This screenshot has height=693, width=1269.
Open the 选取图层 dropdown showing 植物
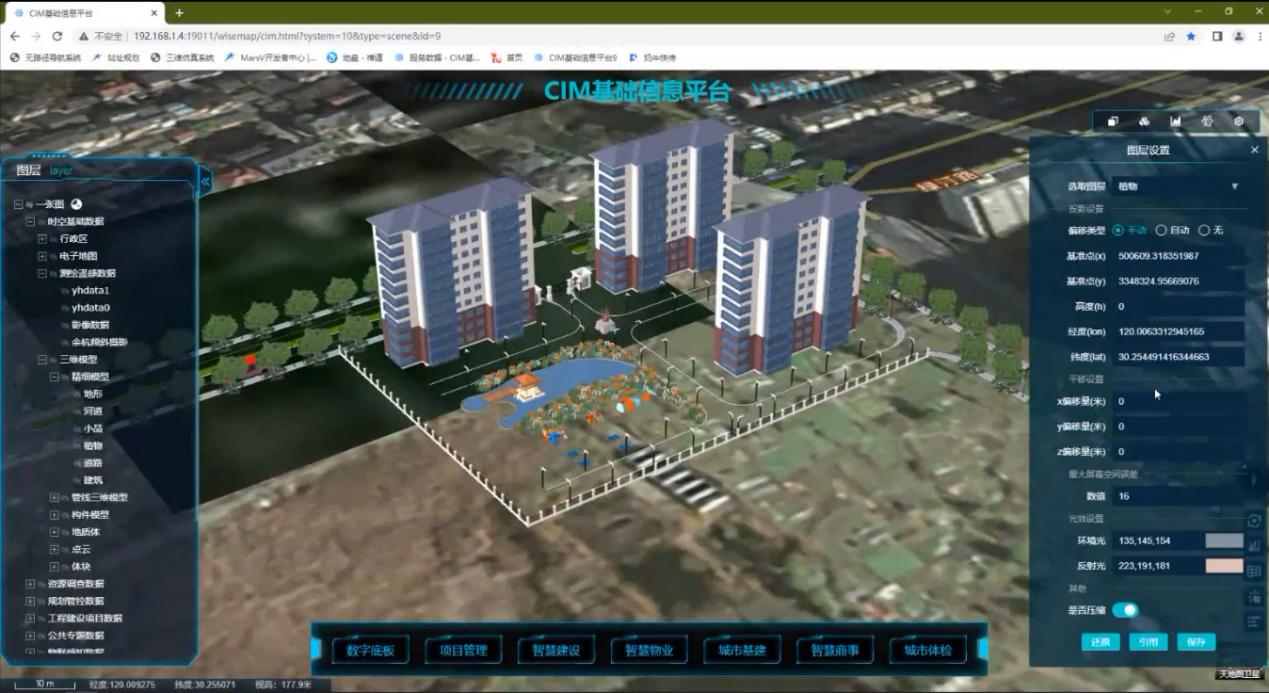1177,186
